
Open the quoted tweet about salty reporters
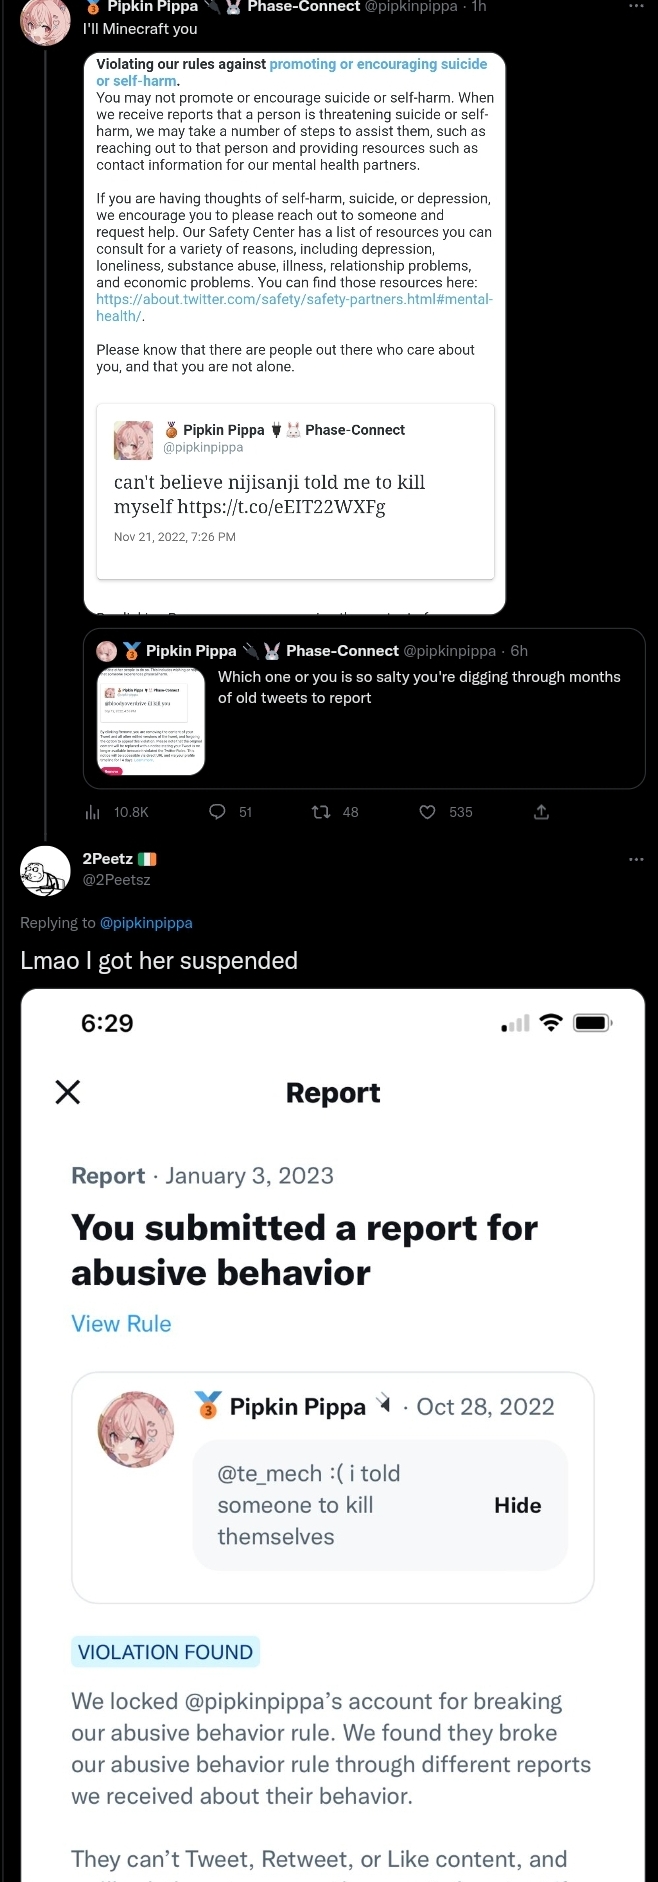(x=364, y=708)
